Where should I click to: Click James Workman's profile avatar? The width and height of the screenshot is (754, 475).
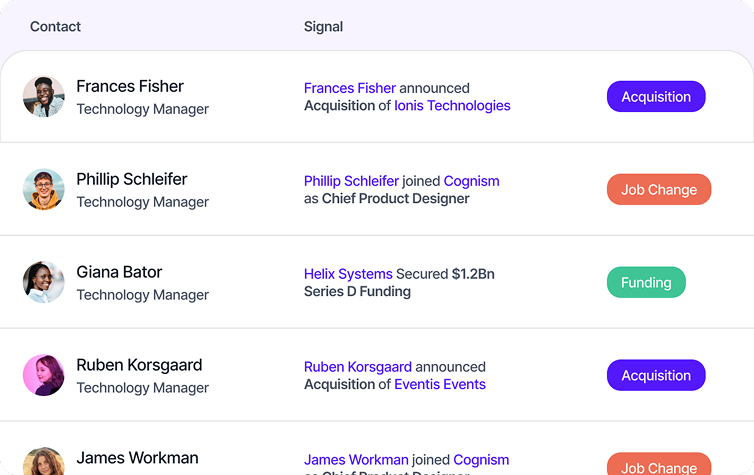(x=44, y=461)
